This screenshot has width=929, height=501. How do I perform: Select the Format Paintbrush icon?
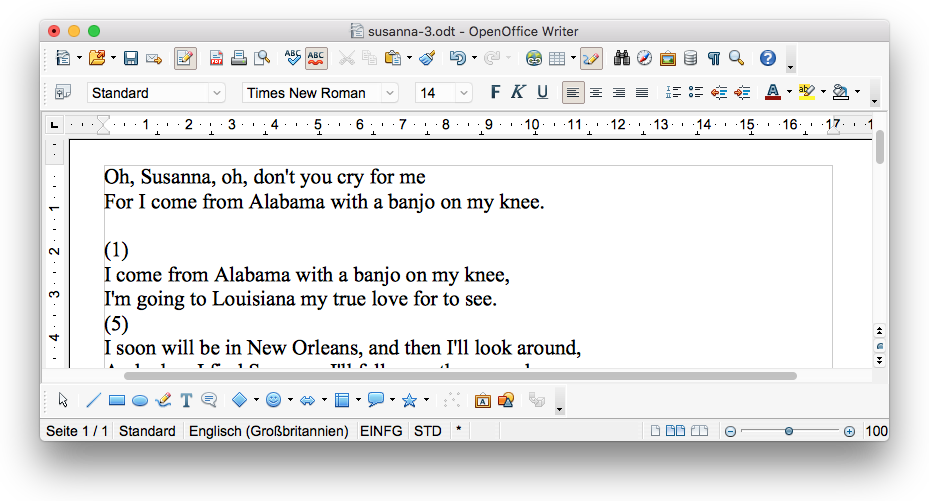427,58
